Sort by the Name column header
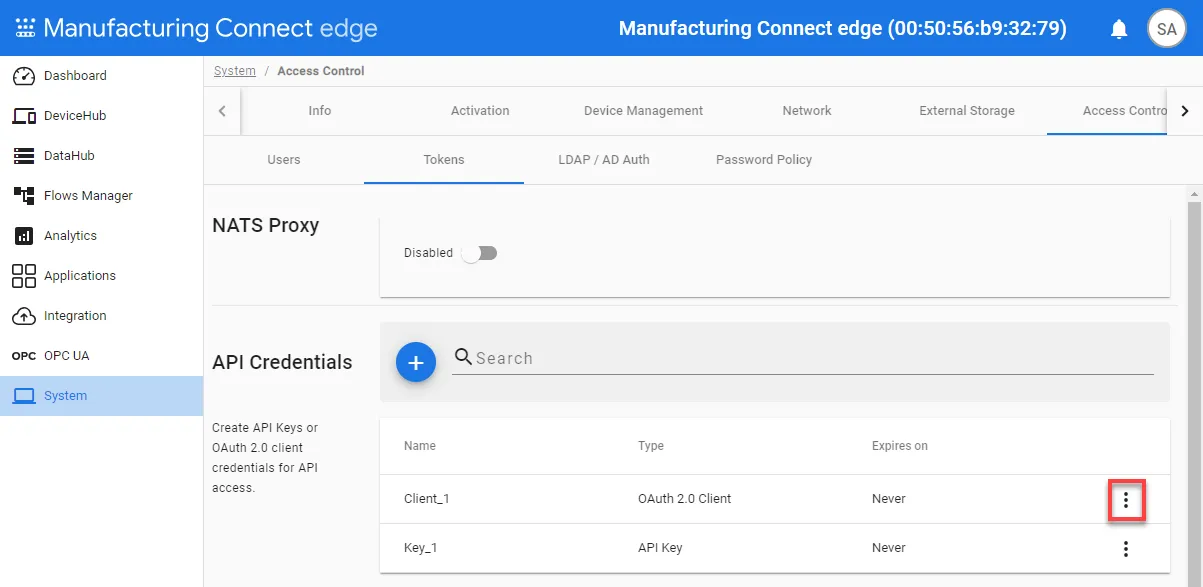The height and width of the screenshot is (587, 1203). point(420,446)
